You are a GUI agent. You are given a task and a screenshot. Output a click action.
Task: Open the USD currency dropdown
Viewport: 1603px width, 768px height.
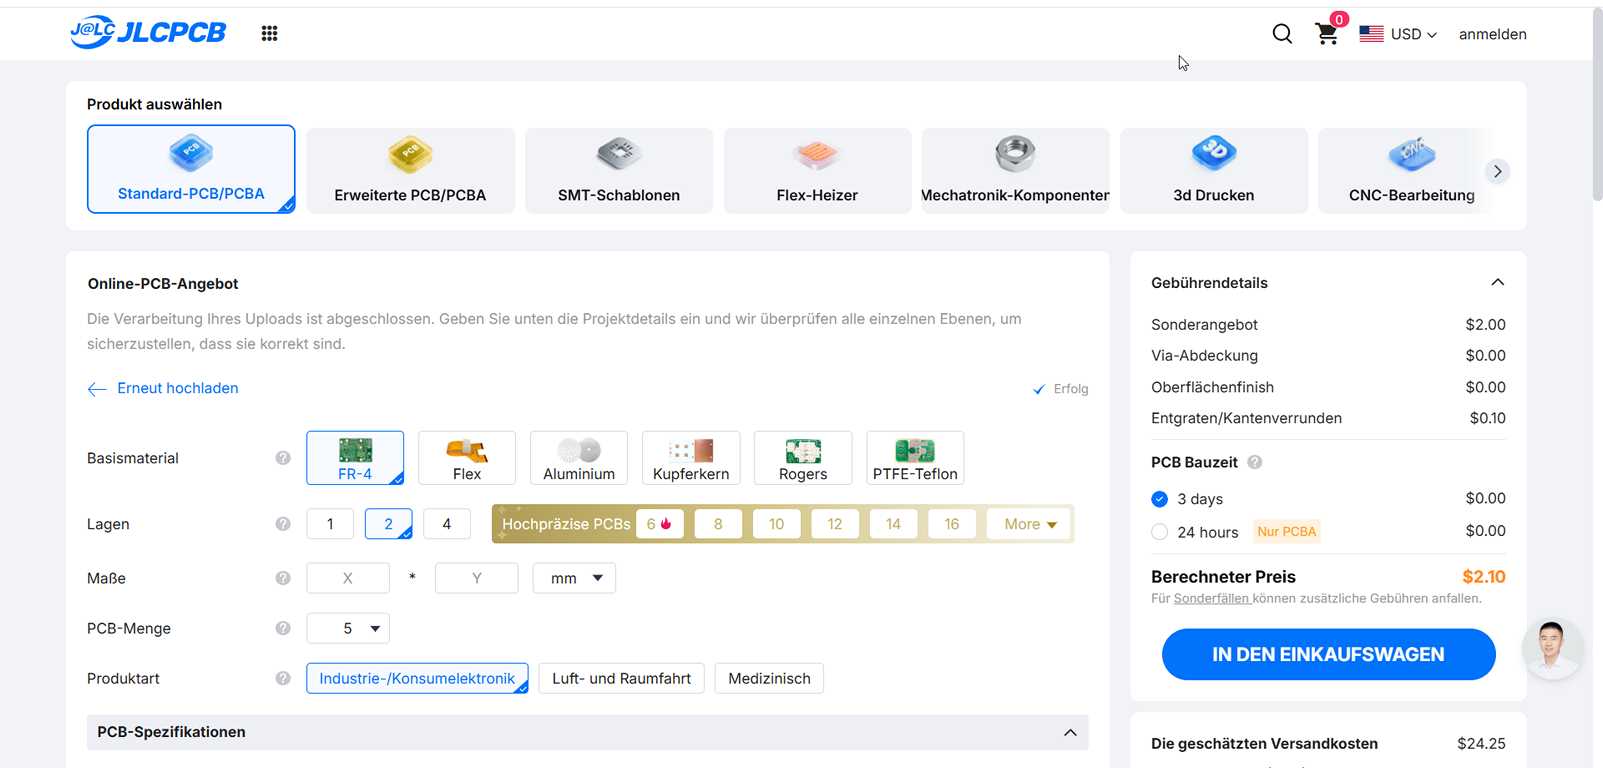1398,34
